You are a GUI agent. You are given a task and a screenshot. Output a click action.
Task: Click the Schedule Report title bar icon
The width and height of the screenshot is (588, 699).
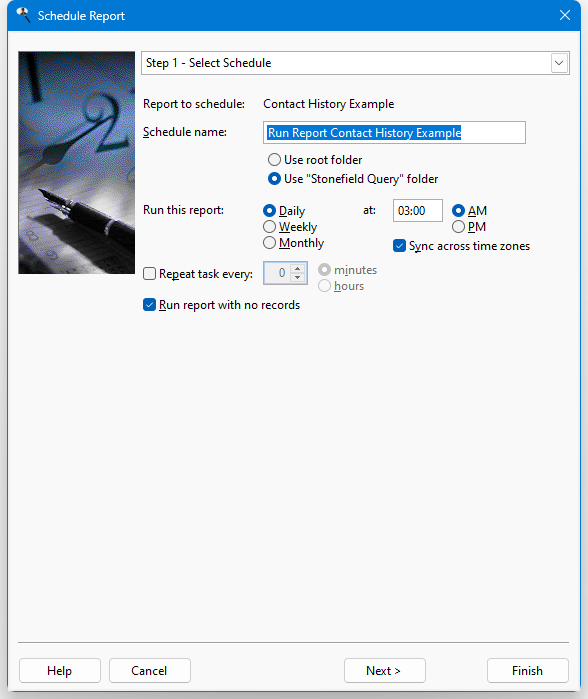click(x=23, y=15)
